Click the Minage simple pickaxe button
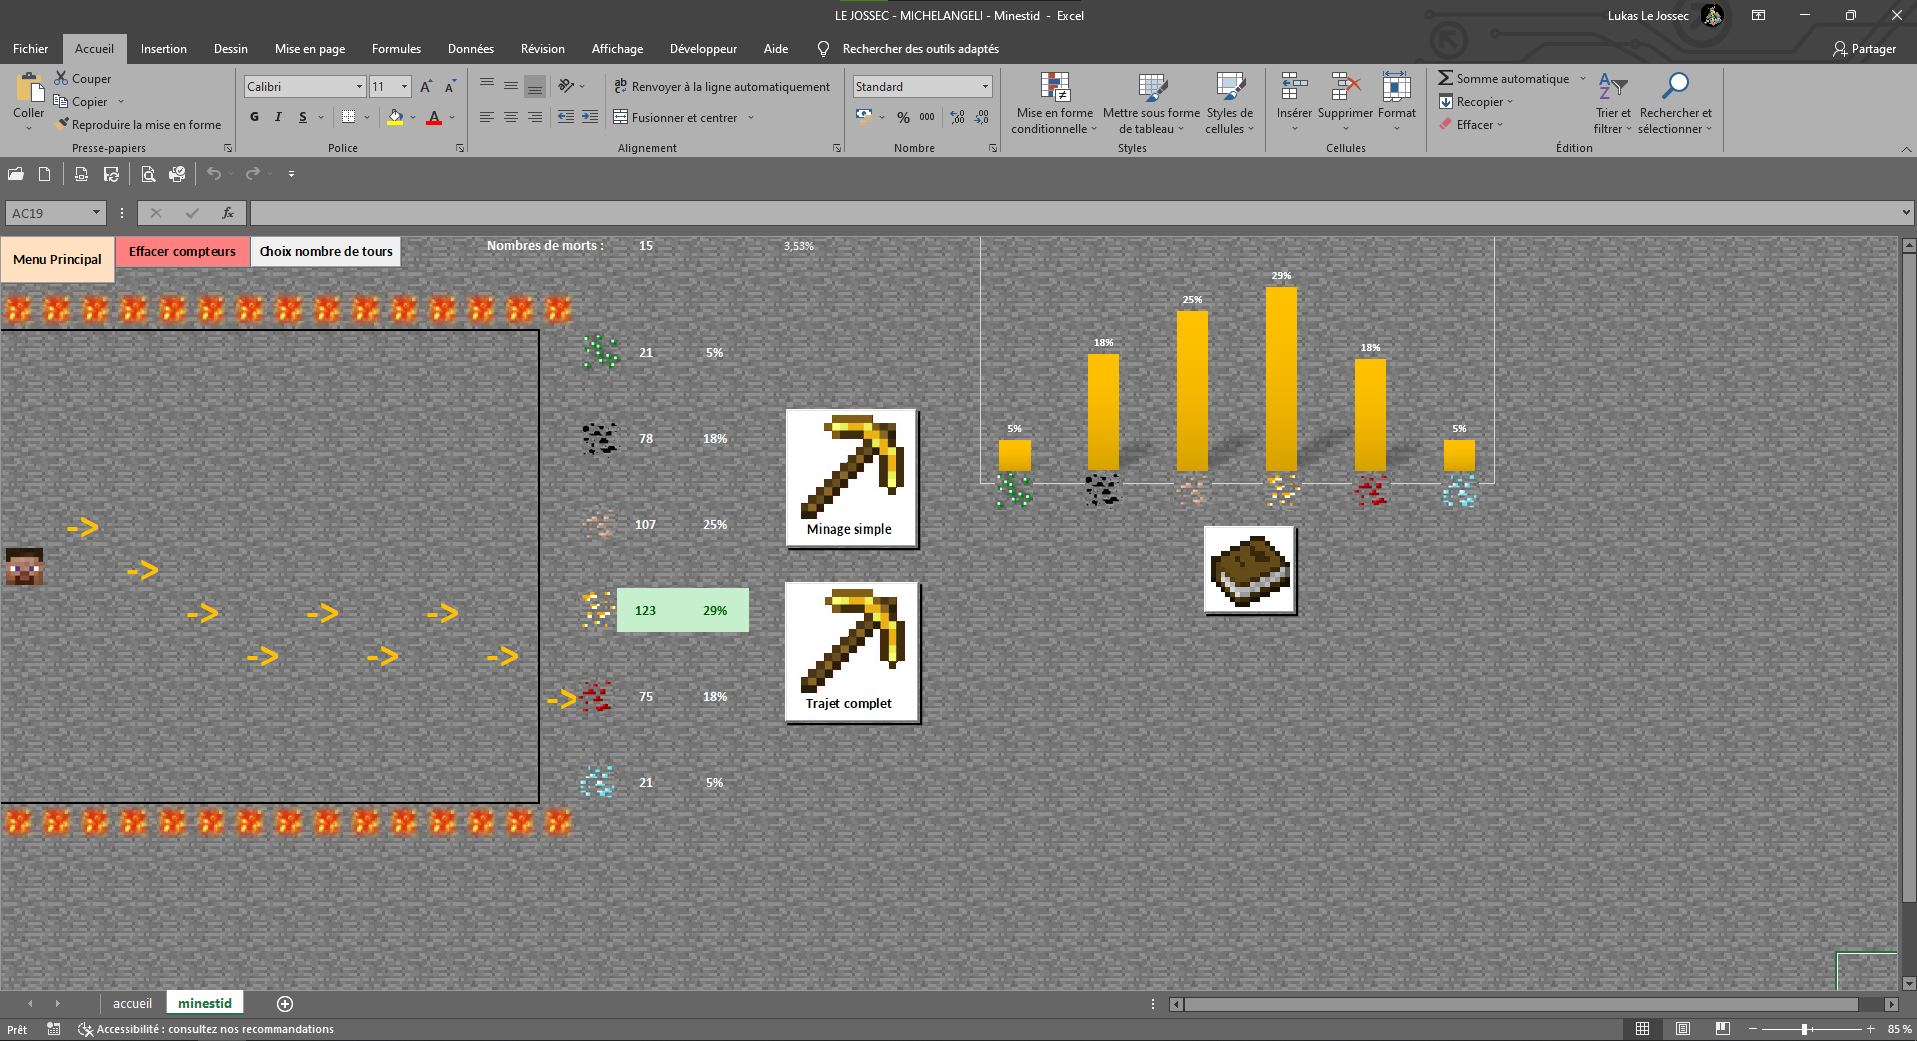1917x1041 pixels. [851, 478]
